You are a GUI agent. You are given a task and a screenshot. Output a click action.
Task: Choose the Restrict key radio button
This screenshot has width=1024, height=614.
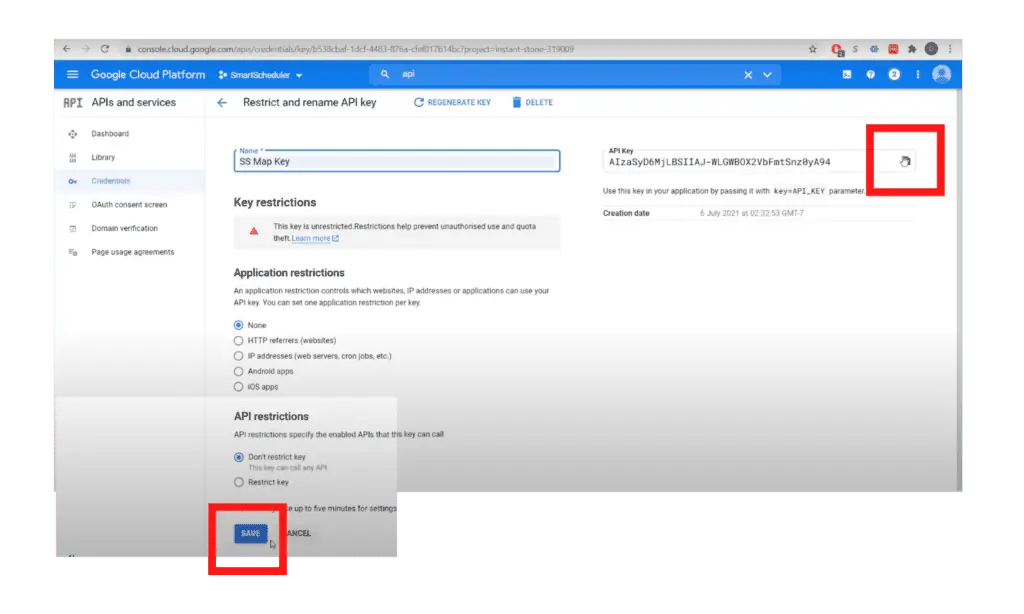238,482
